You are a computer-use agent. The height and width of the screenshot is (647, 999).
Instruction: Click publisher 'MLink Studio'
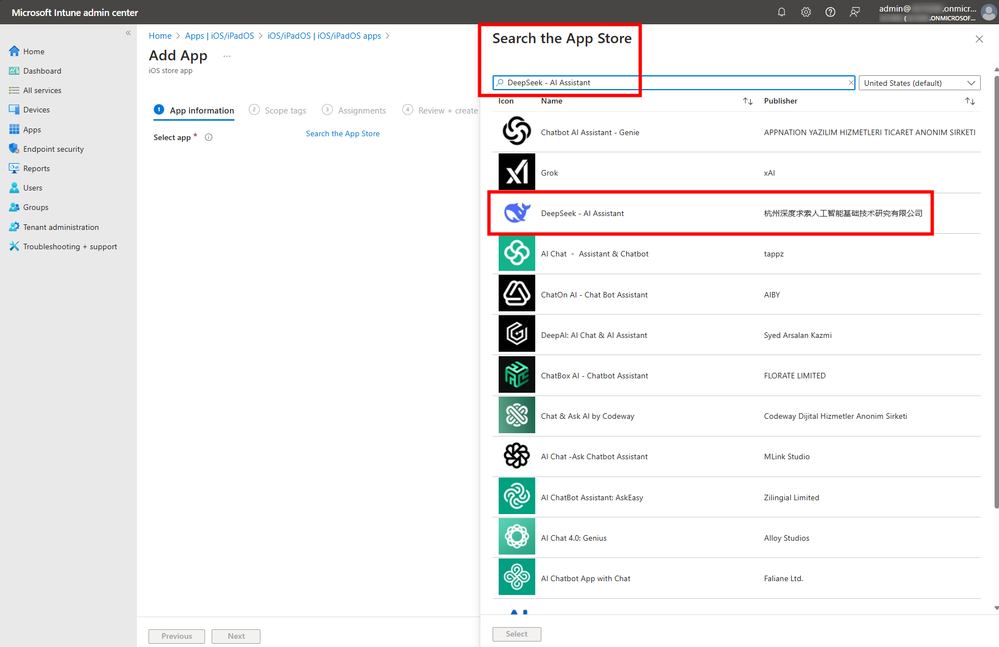coord(787,457)
